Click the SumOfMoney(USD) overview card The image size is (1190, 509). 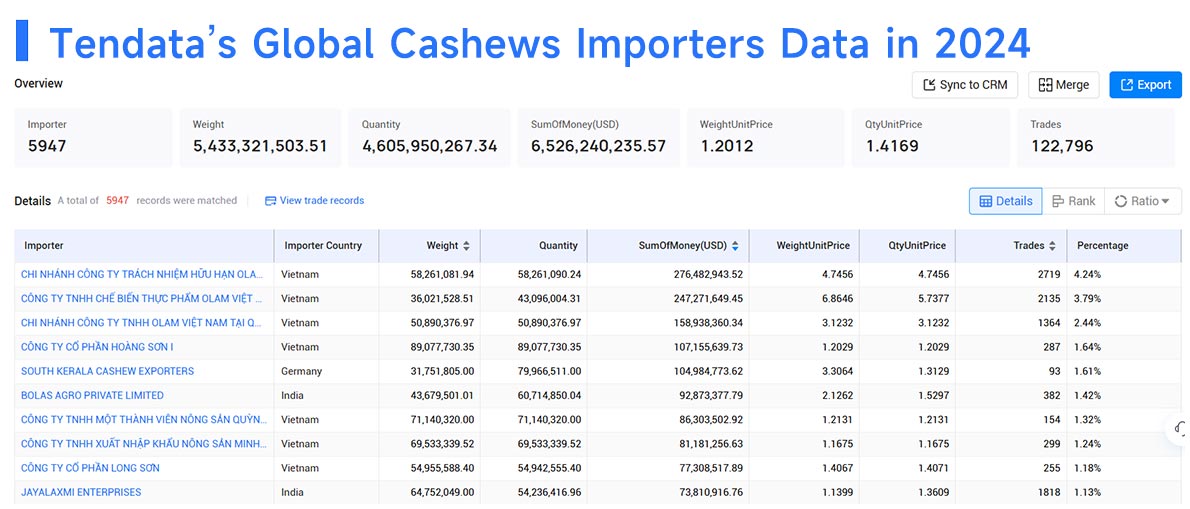(x=600, y=138)
